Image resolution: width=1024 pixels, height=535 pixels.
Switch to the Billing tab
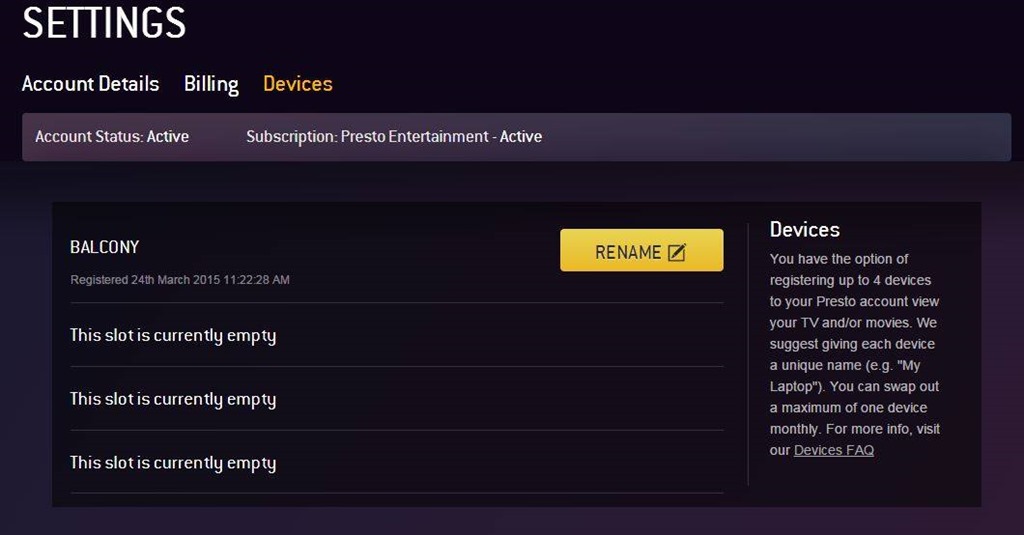211,84
